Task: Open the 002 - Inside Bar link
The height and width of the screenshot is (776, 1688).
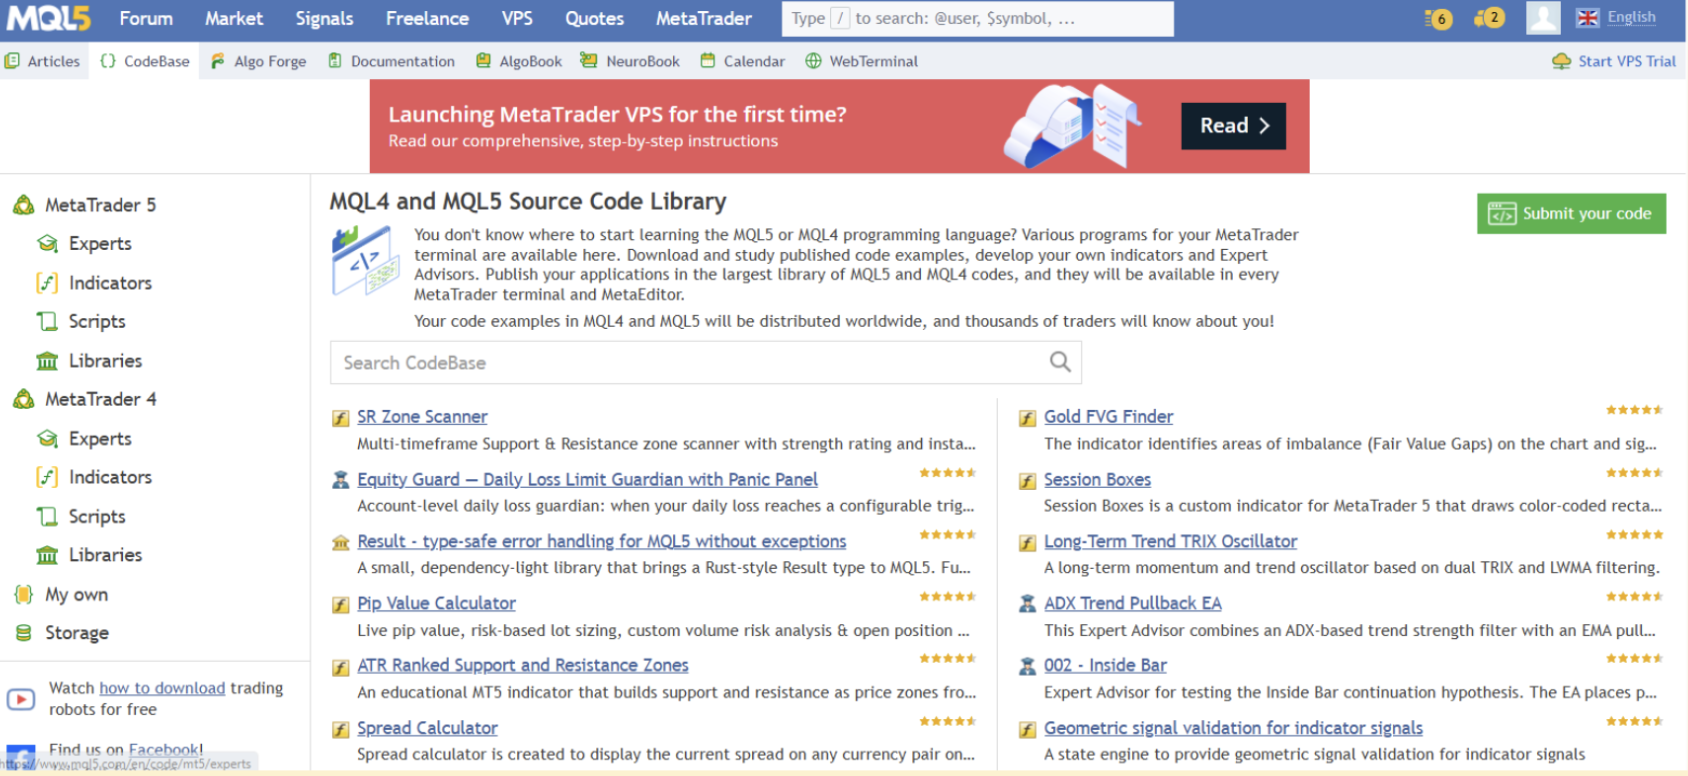Action: point(1105,666)
